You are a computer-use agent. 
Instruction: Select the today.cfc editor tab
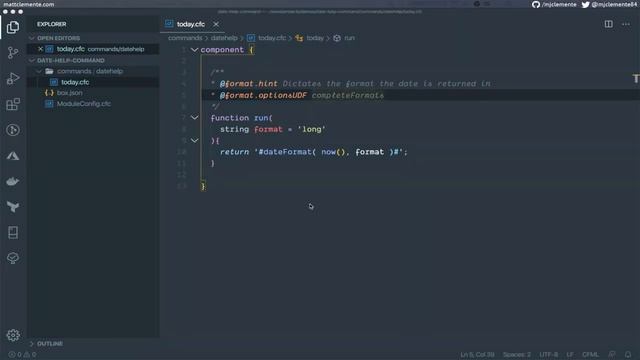191,24
